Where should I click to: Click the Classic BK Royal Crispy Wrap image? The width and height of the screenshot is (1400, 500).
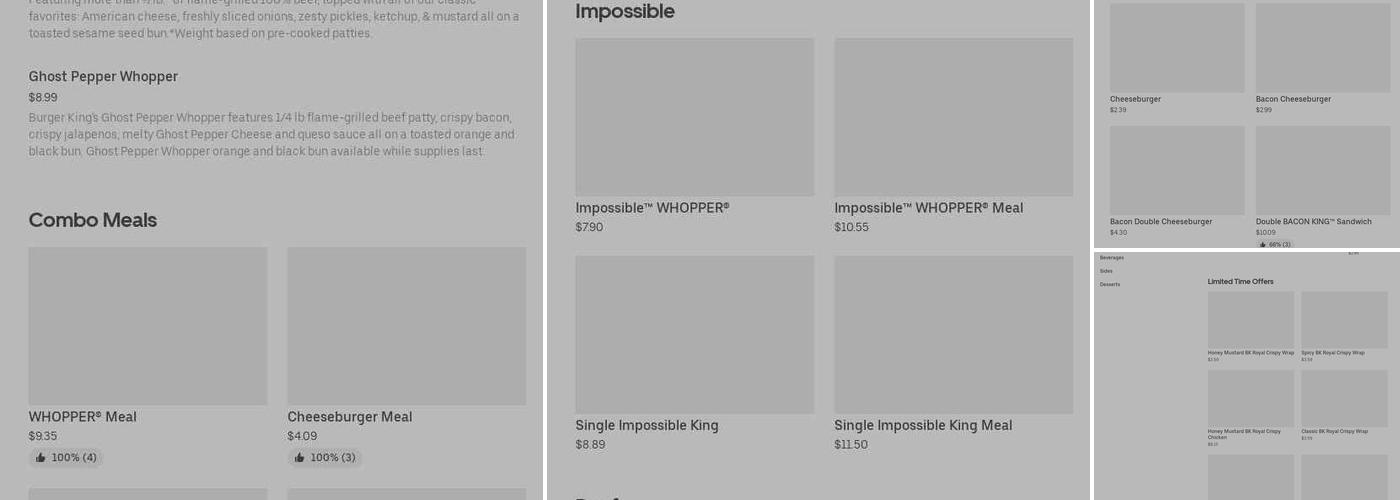(1344, 398)
